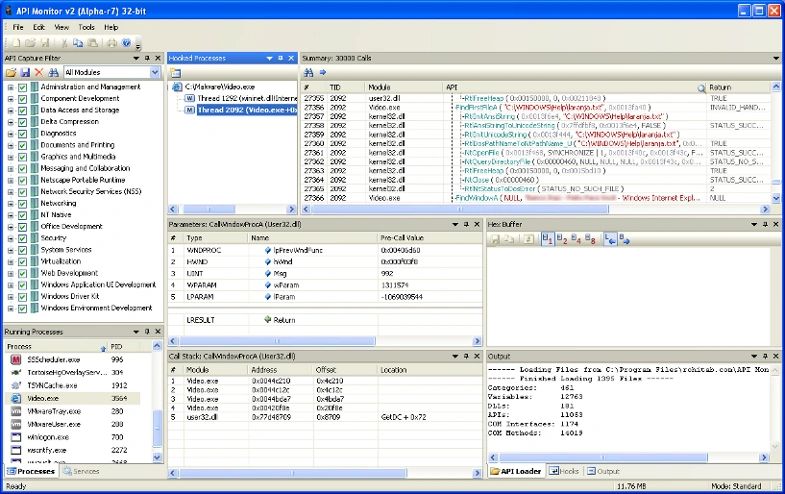Select 8-byte grouping icon in Hex Buffer toolbar
This screenshot has width=785, height=494.
click(x=591, y=239)
